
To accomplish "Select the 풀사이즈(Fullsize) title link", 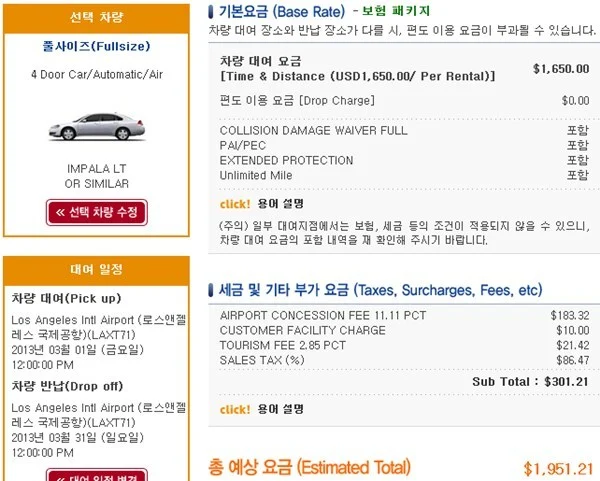I will click(96, 46).
